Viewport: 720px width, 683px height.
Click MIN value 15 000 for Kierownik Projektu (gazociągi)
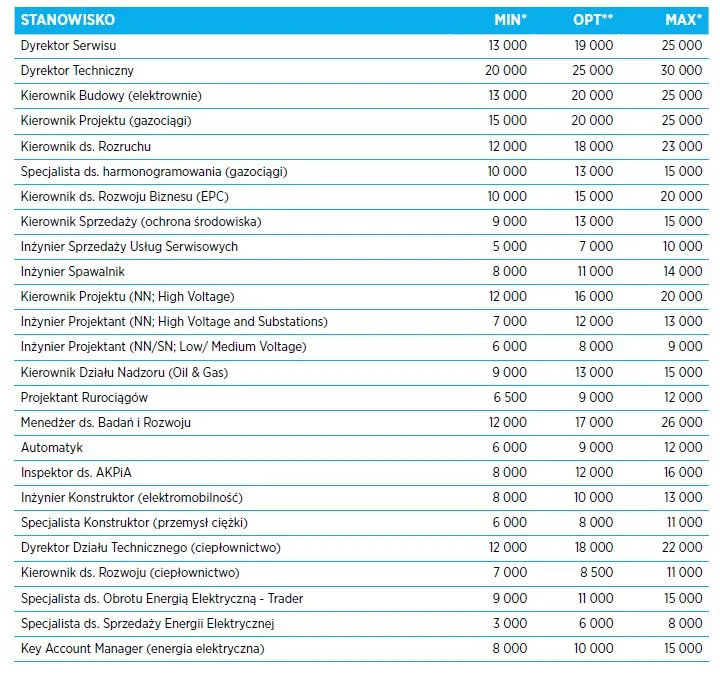[x=507, y=120]
